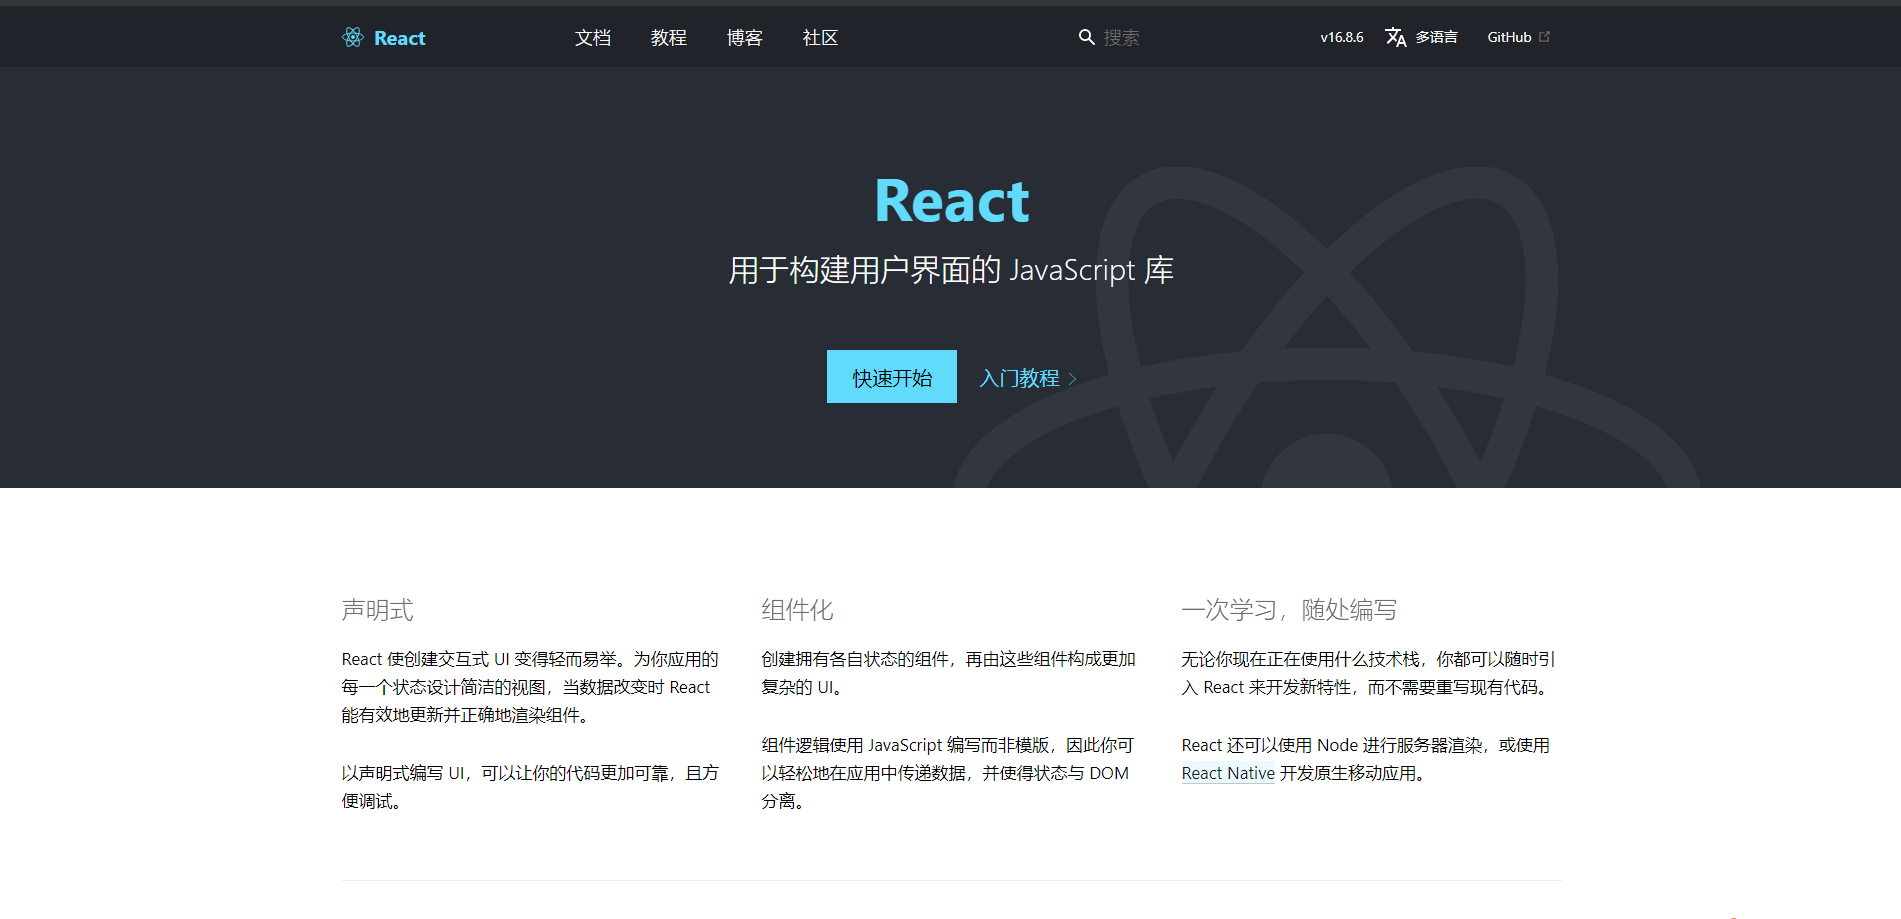
Task: Open the 文档 nav item
Action: click(x=593, y=37)
